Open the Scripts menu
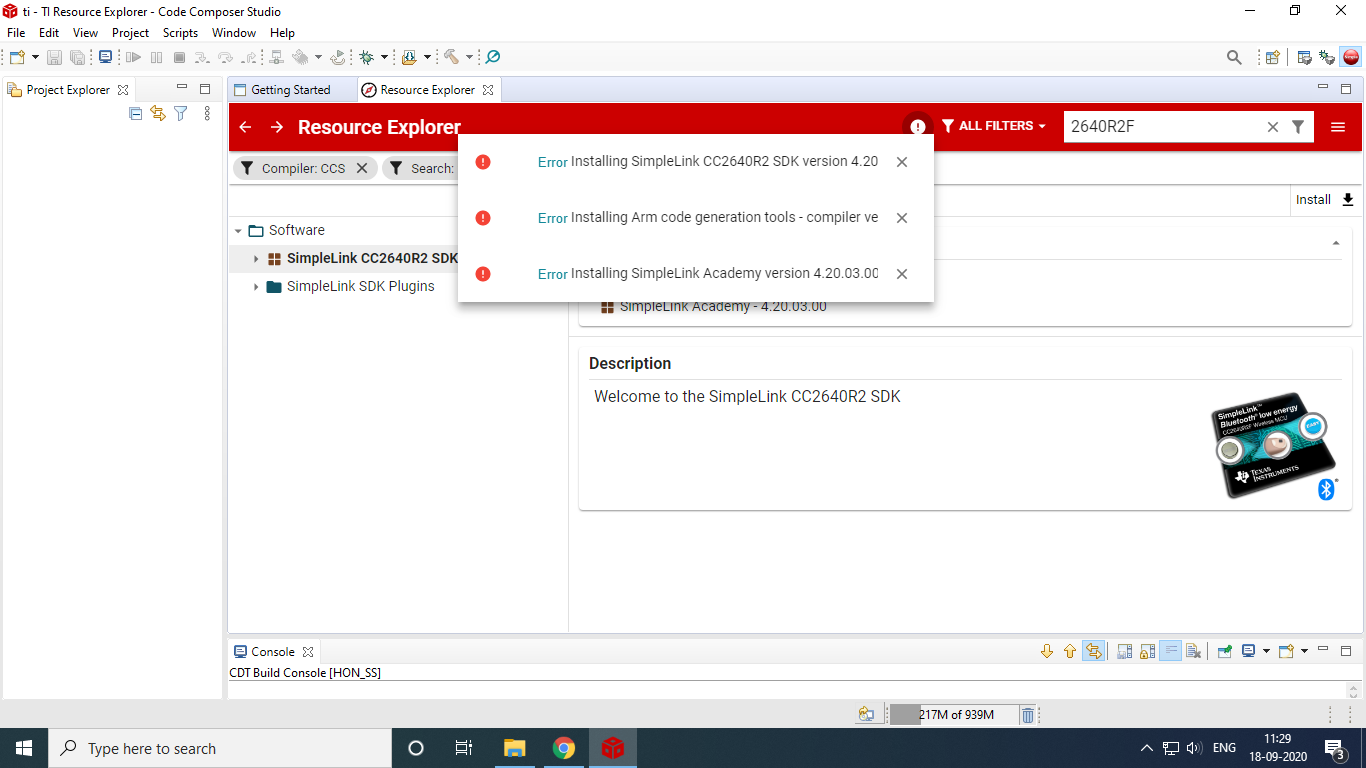 click(x=180, y=33)
